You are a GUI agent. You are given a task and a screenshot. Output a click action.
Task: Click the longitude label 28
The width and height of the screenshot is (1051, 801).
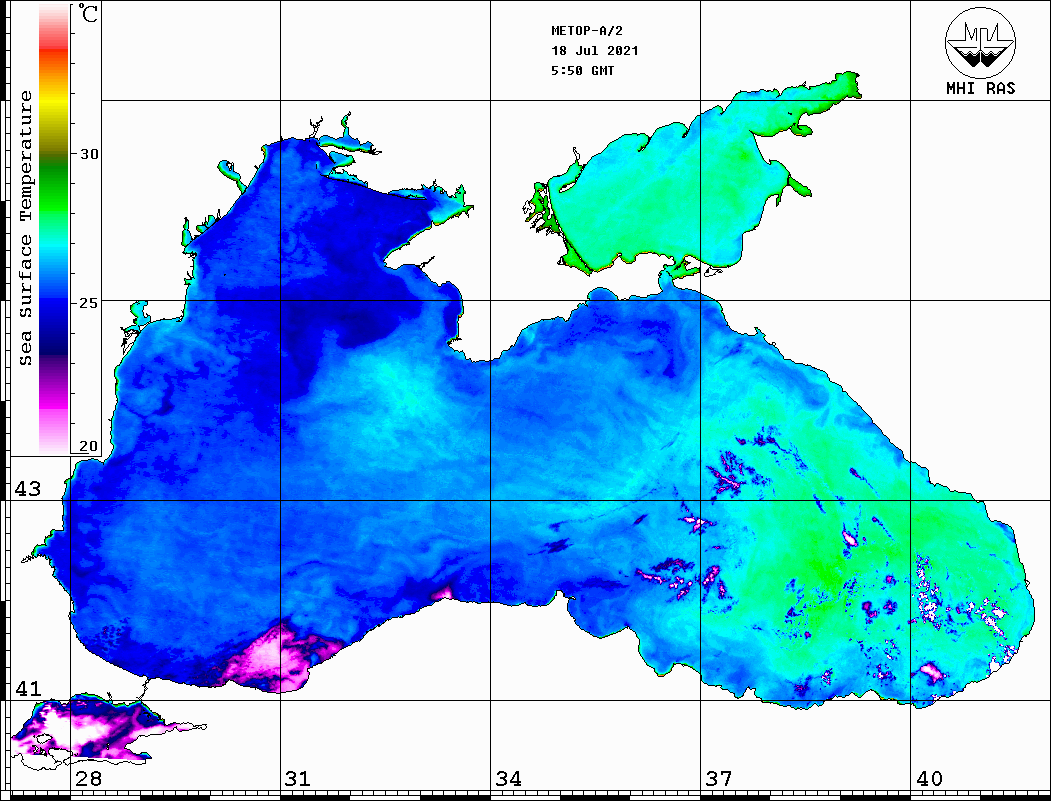[x=88, y=779]
